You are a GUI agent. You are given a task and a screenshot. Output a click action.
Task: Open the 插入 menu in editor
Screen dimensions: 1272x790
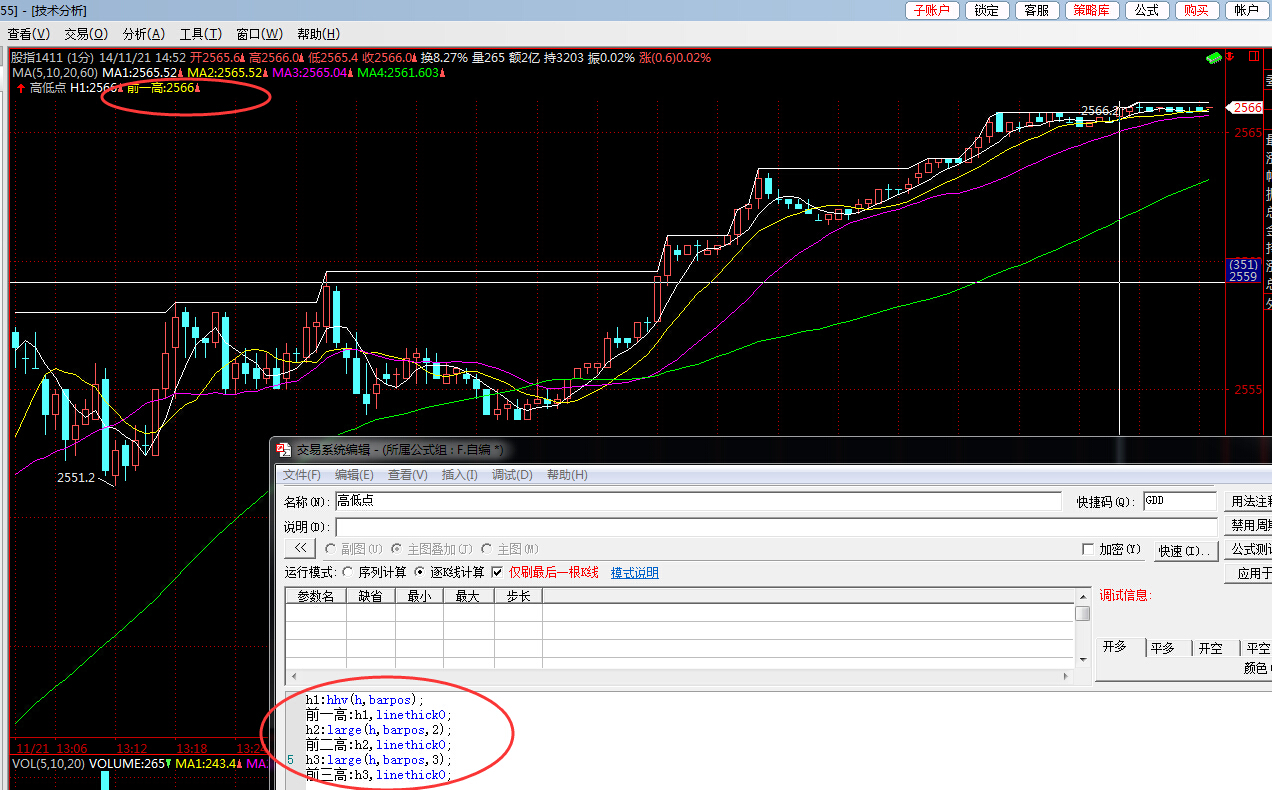[x=459, y=475]
